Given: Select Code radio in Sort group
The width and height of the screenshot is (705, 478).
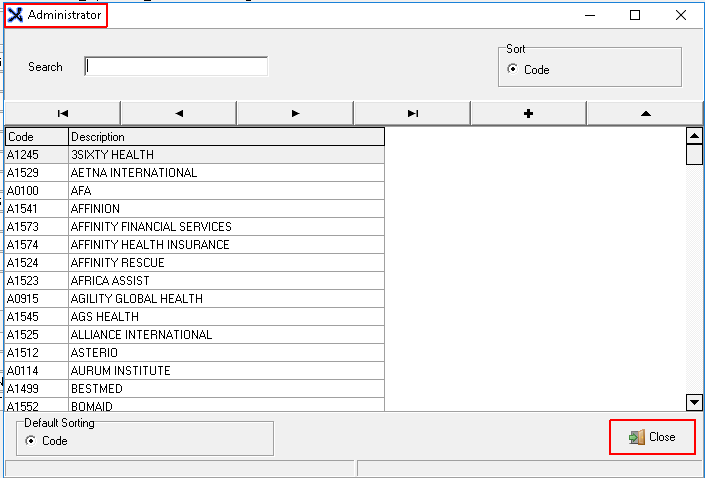Looking at the screenshot, I should point(512,69).
